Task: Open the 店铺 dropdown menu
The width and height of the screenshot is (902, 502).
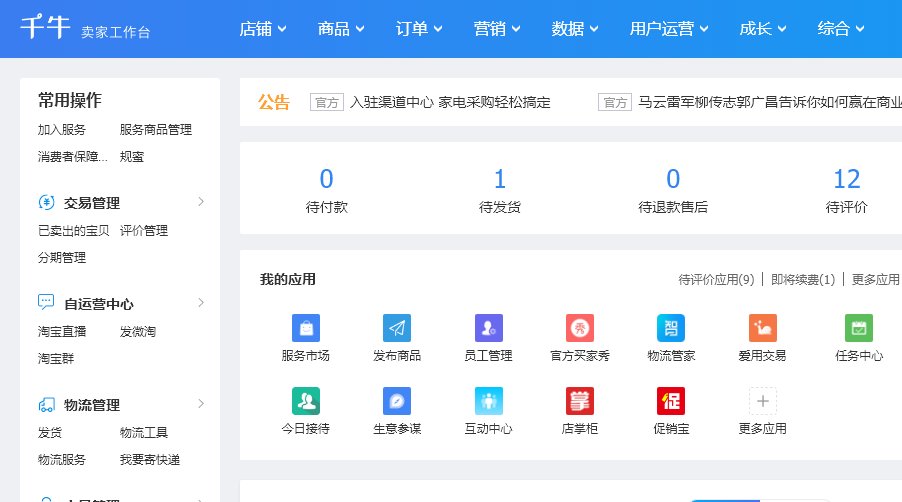Action: click(262, 28)
